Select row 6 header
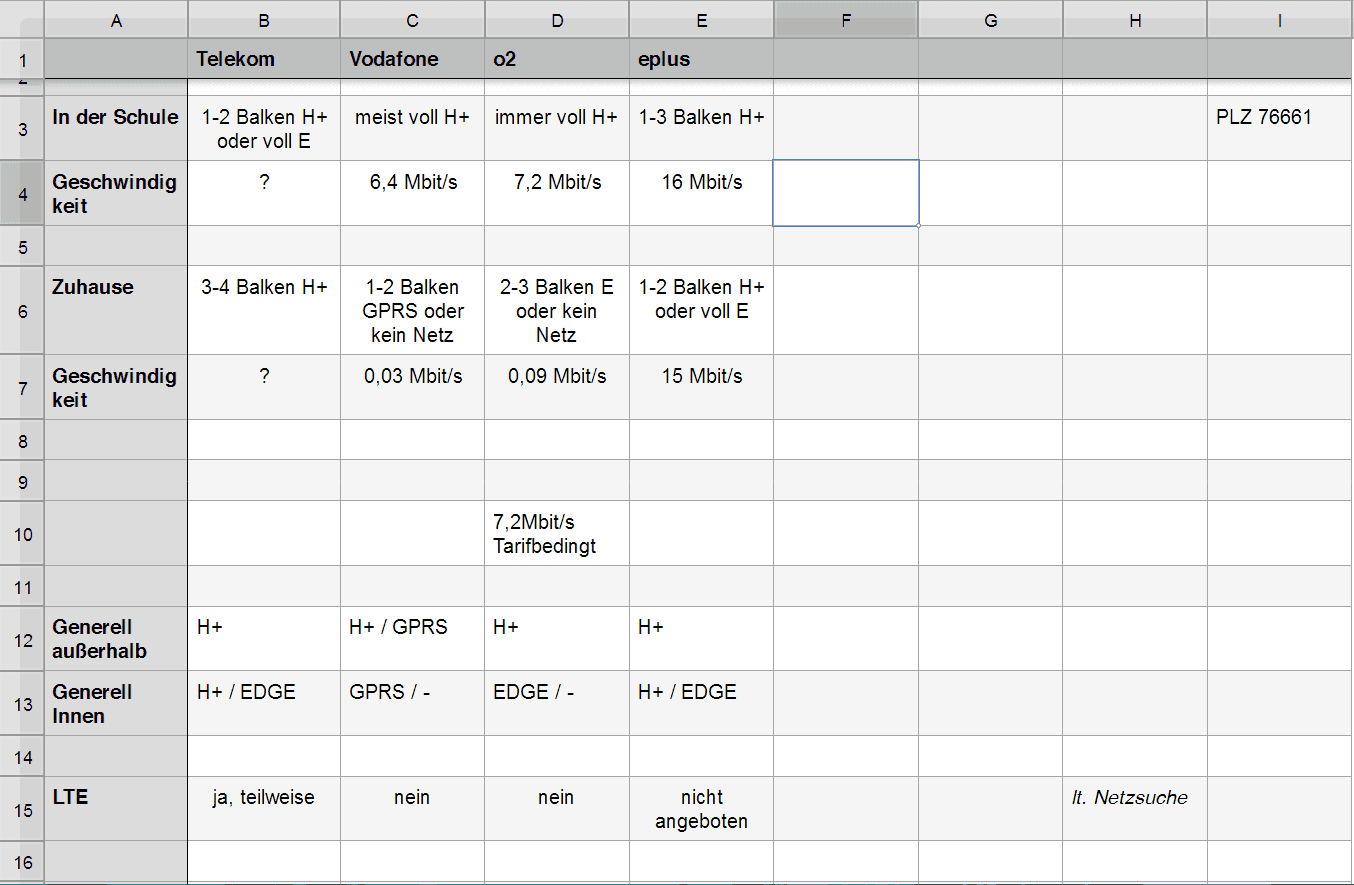This screenshot has width=1354, height=885. pos(22,310)
